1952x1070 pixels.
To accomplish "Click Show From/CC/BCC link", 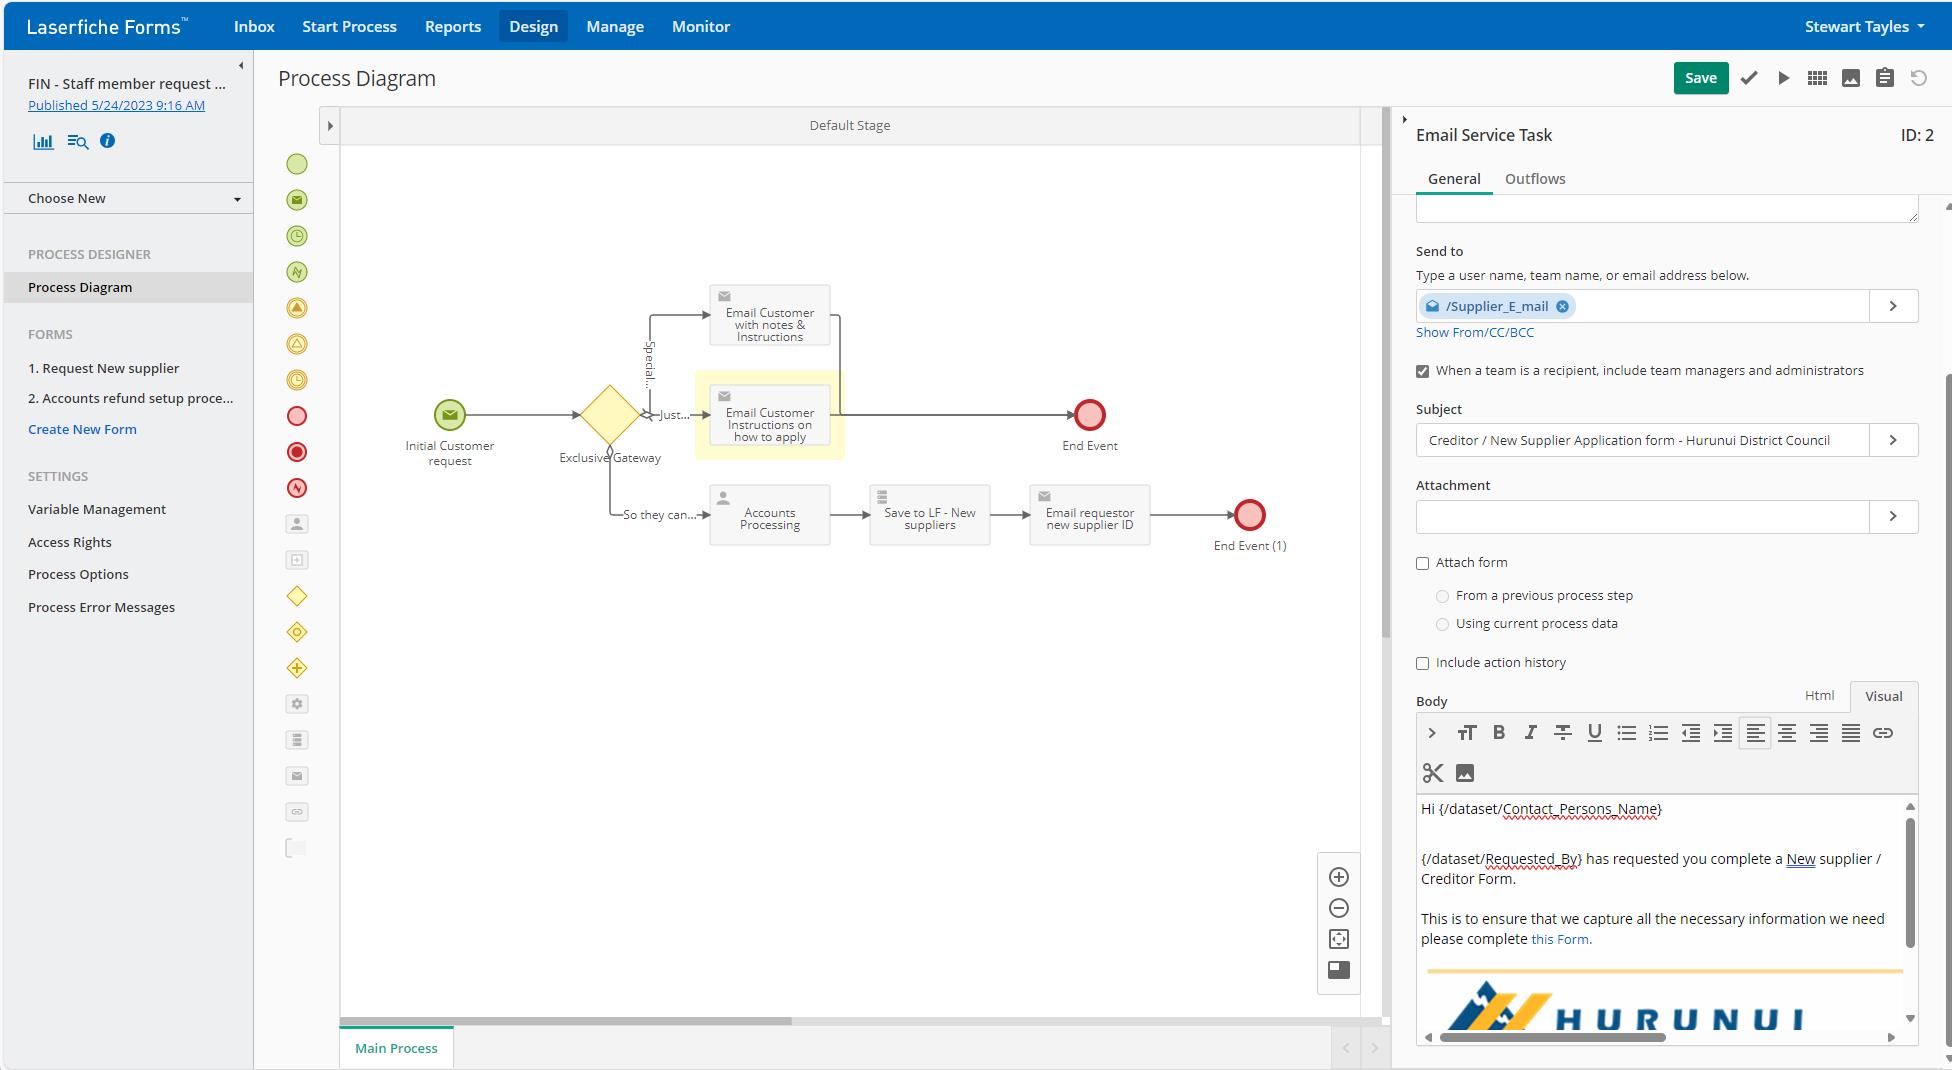I will [1474, 332].
